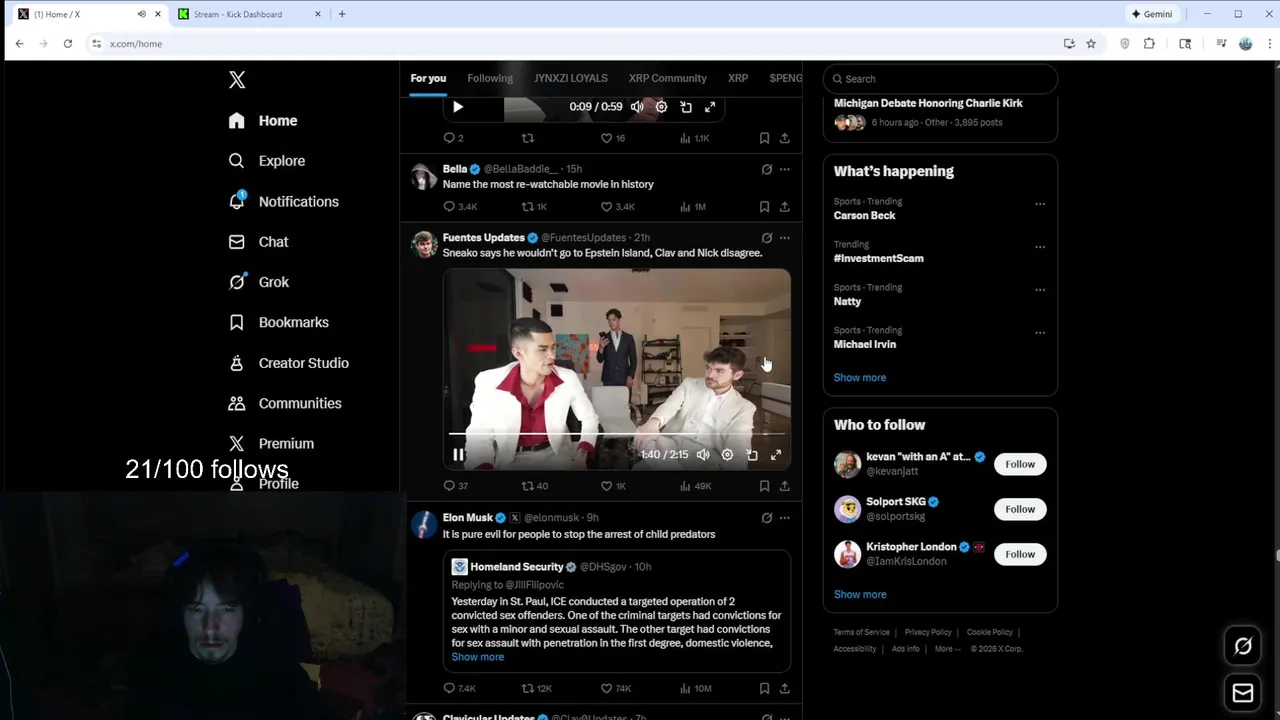This screenshot has height=720, width=1280.
Task: Share Bella's movie post
Action: click(x=785, y=207)
